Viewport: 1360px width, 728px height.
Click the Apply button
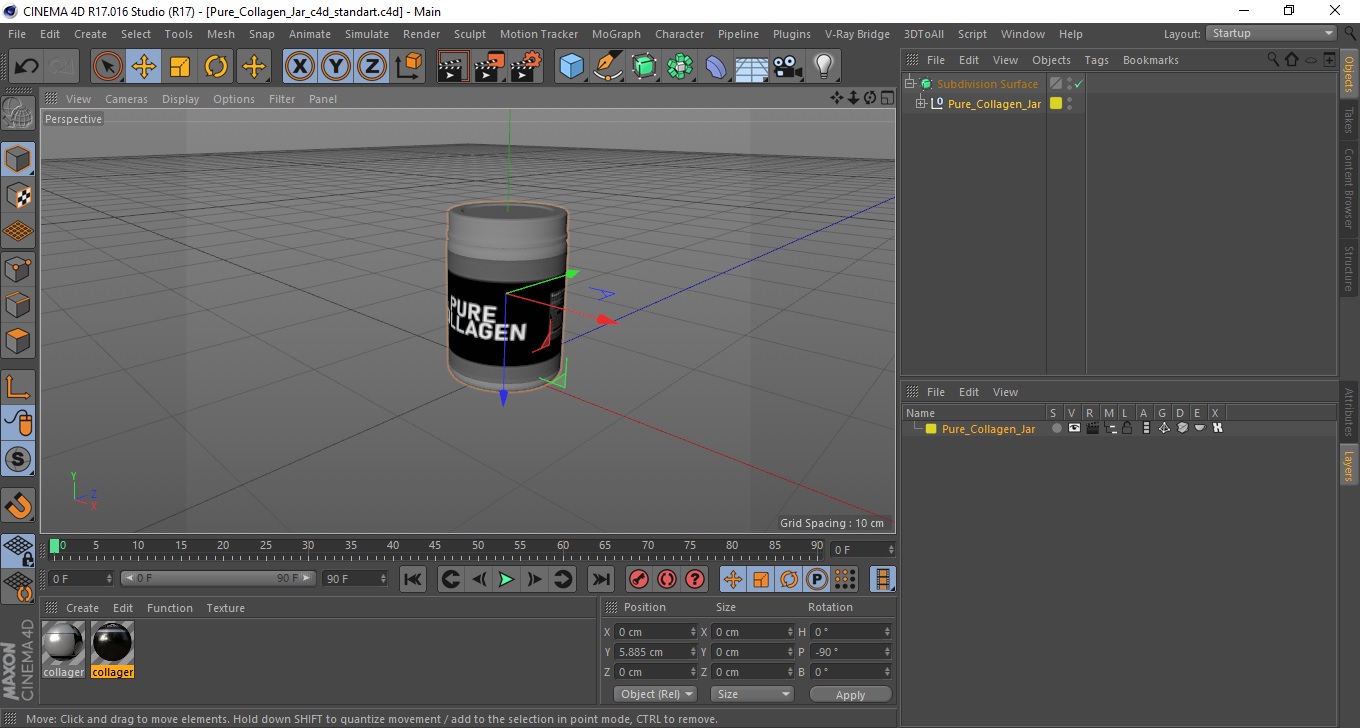tap(850, 694)
